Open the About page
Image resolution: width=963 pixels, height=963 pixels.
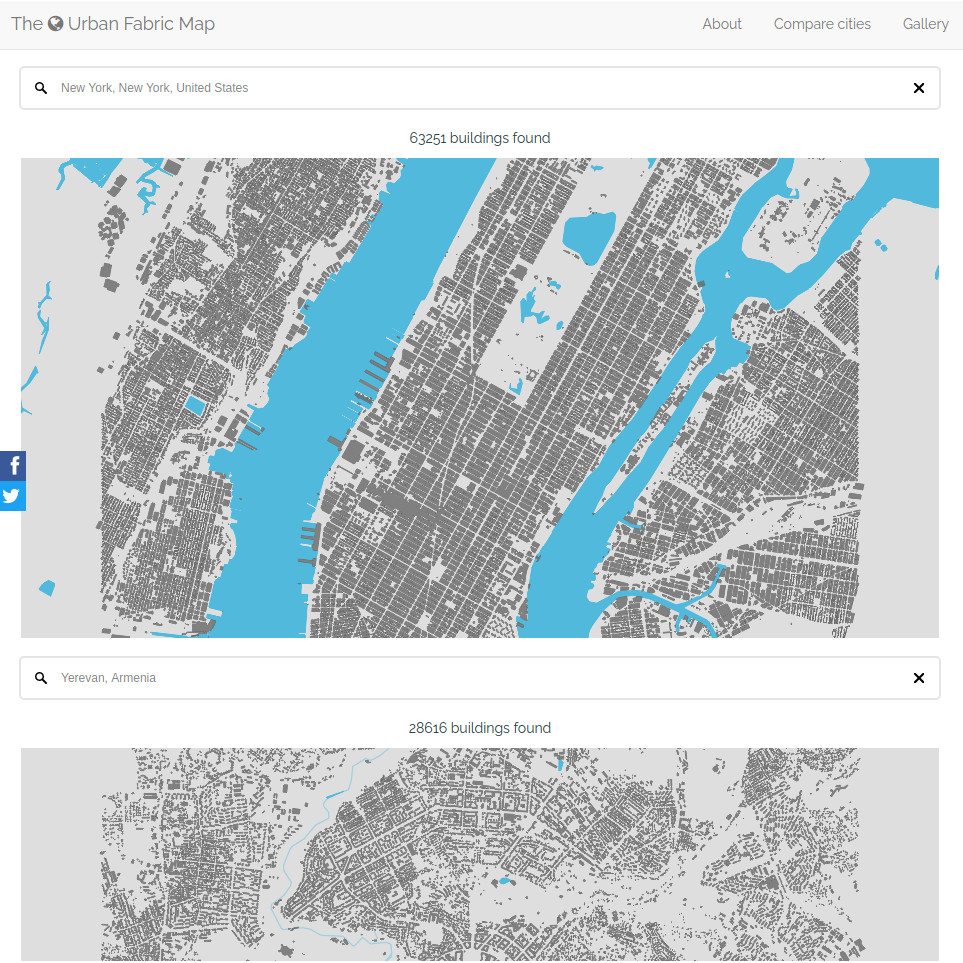722,24
